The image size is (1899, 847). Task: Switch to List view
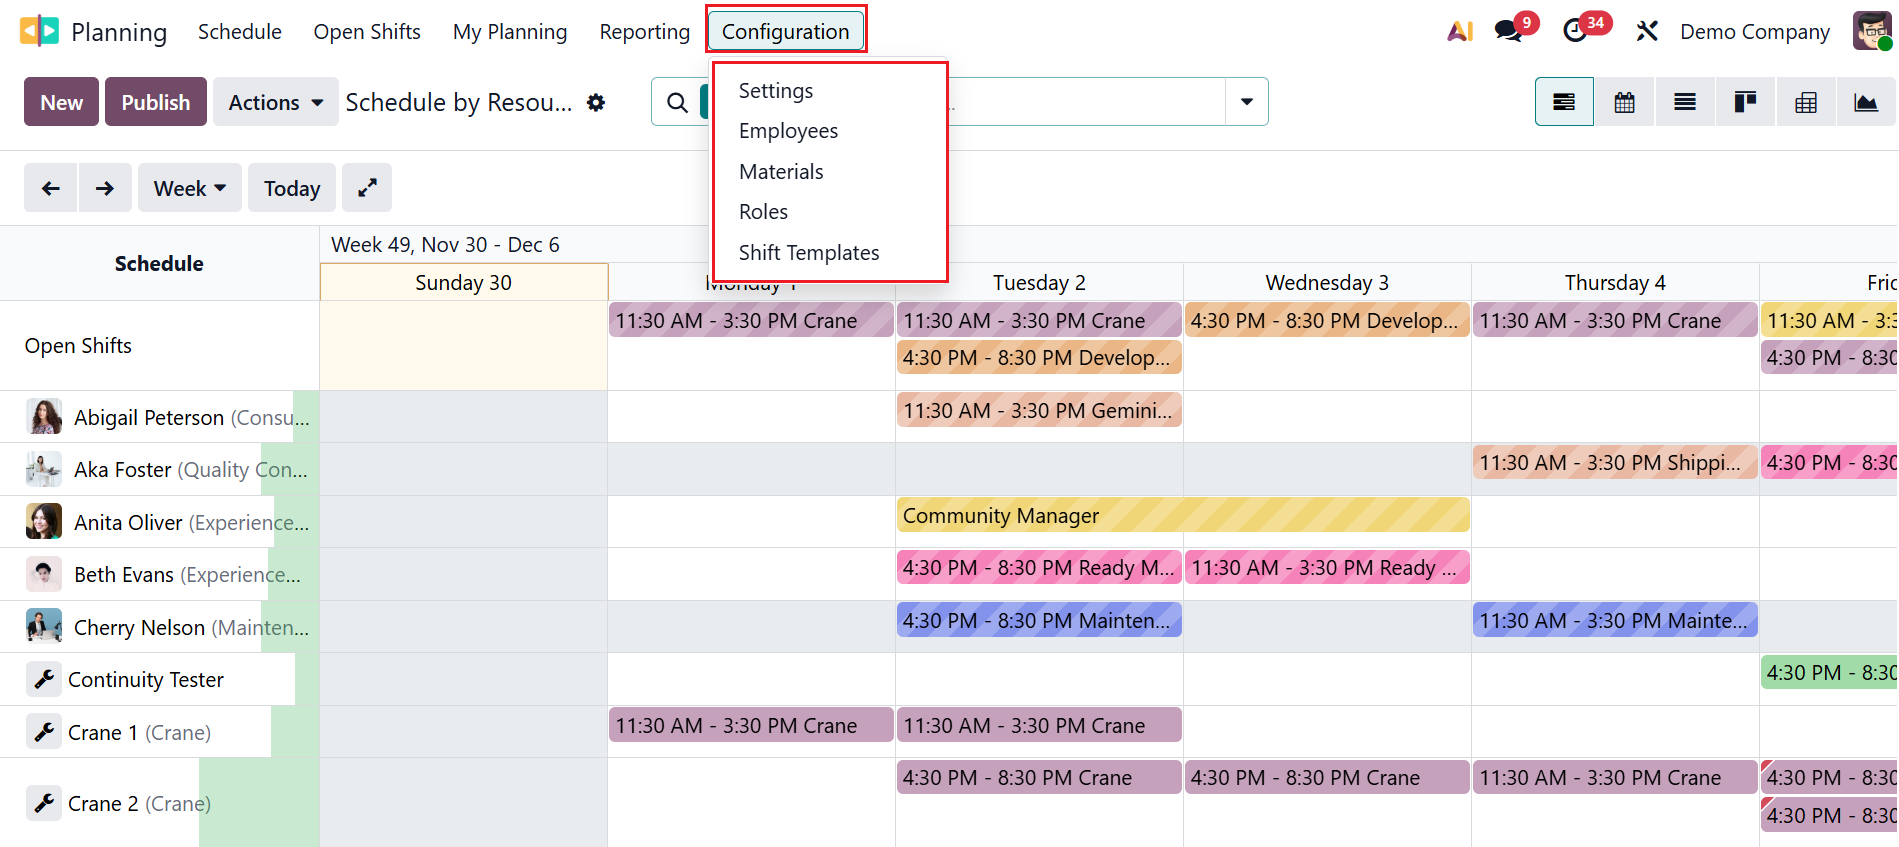(1685, 102)
